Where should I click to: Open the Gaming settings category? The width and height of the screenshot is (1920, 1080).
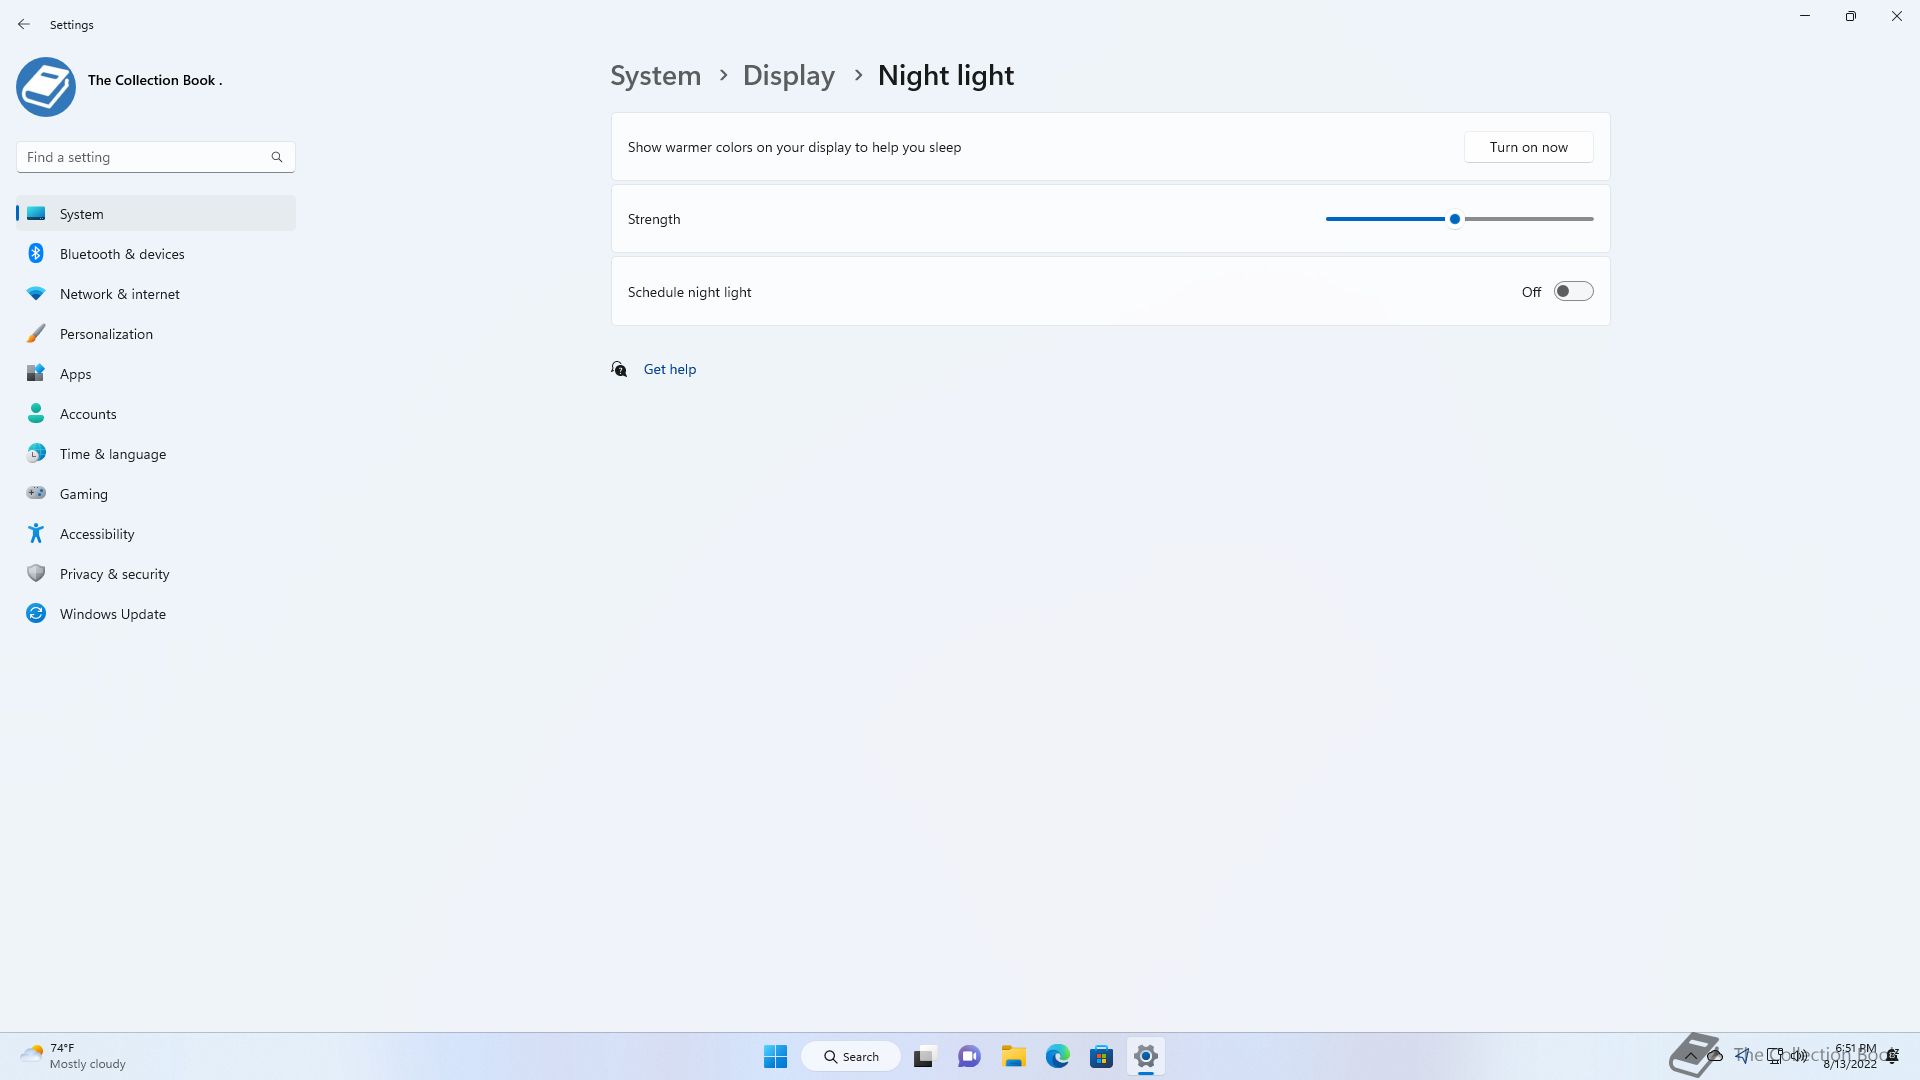pos(83,494)
